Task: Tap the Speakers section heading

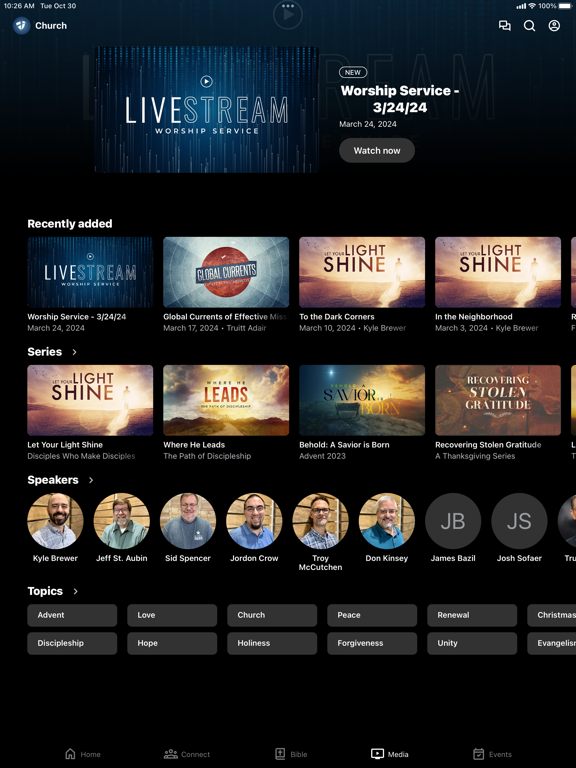Action: click(53, 480)
